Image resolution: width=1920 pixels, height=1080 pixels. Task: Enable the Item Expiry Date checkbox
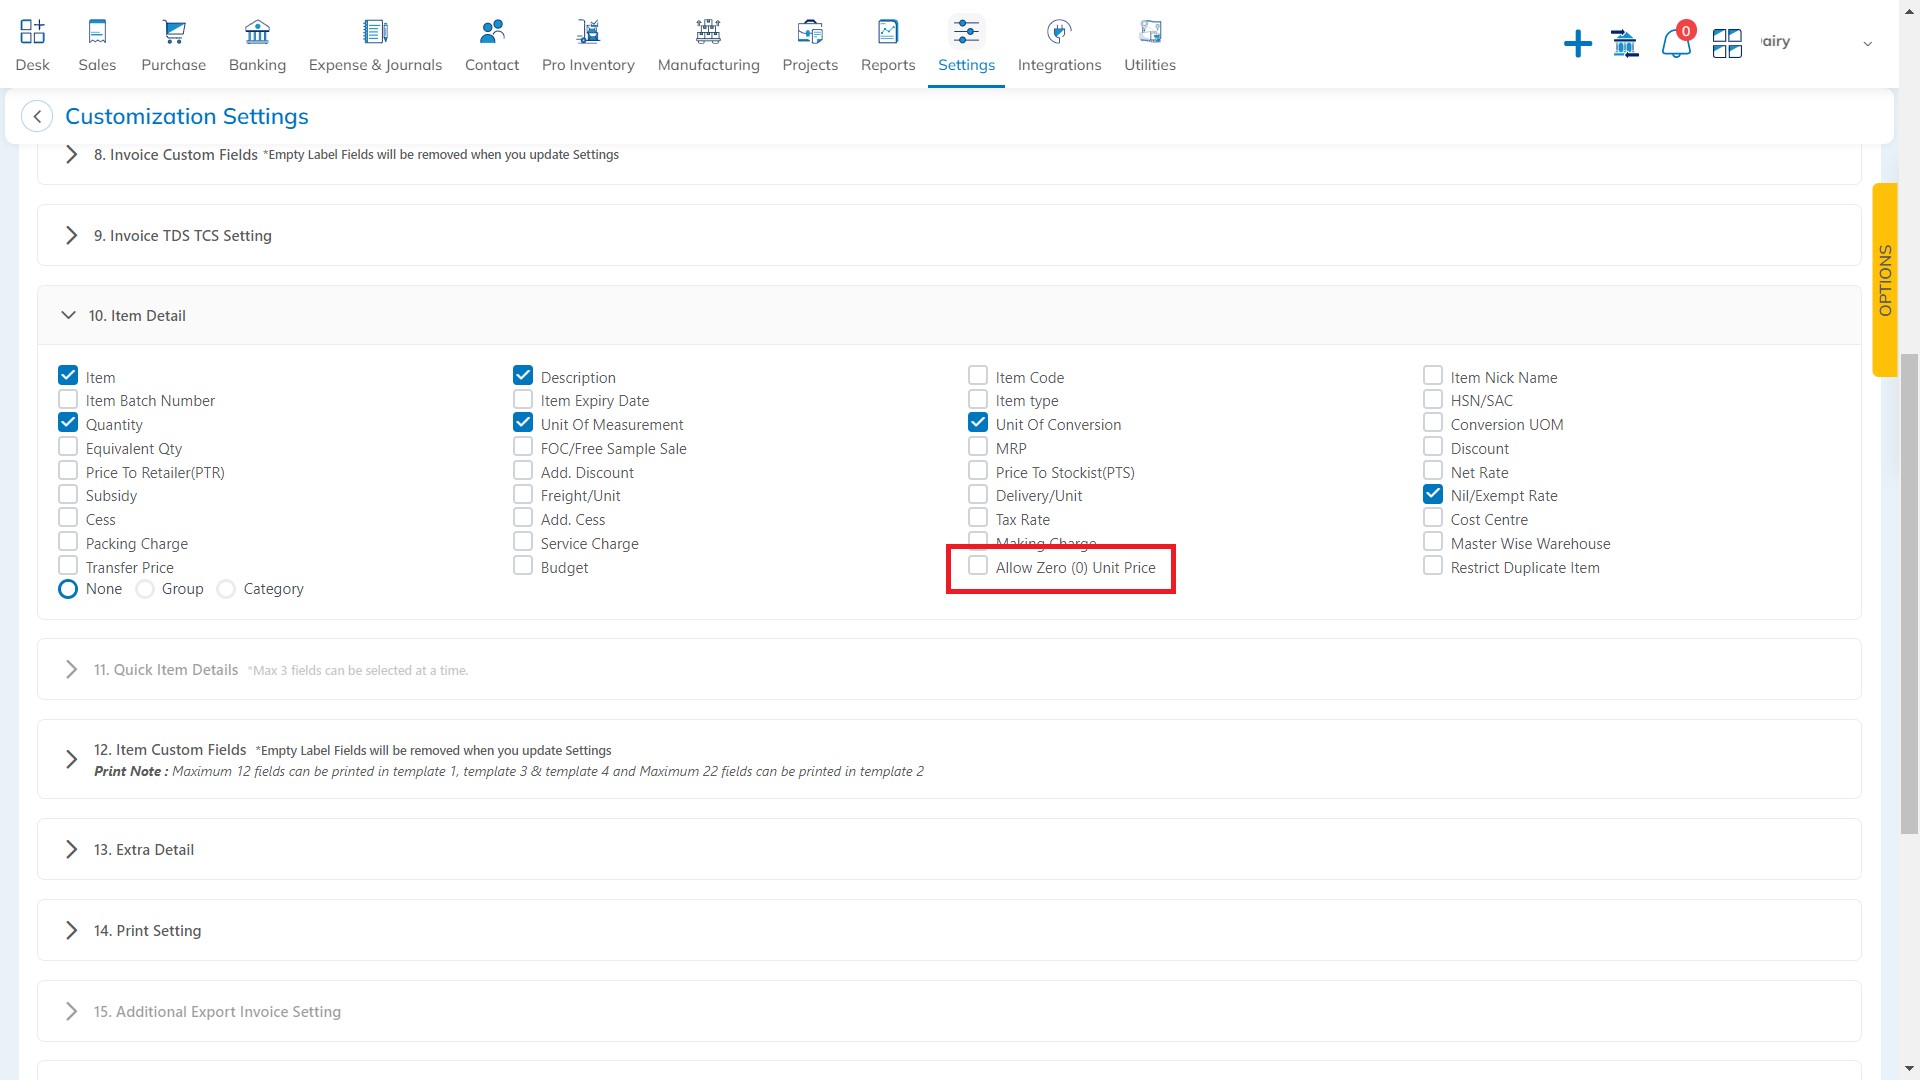[x=523, y=399]
